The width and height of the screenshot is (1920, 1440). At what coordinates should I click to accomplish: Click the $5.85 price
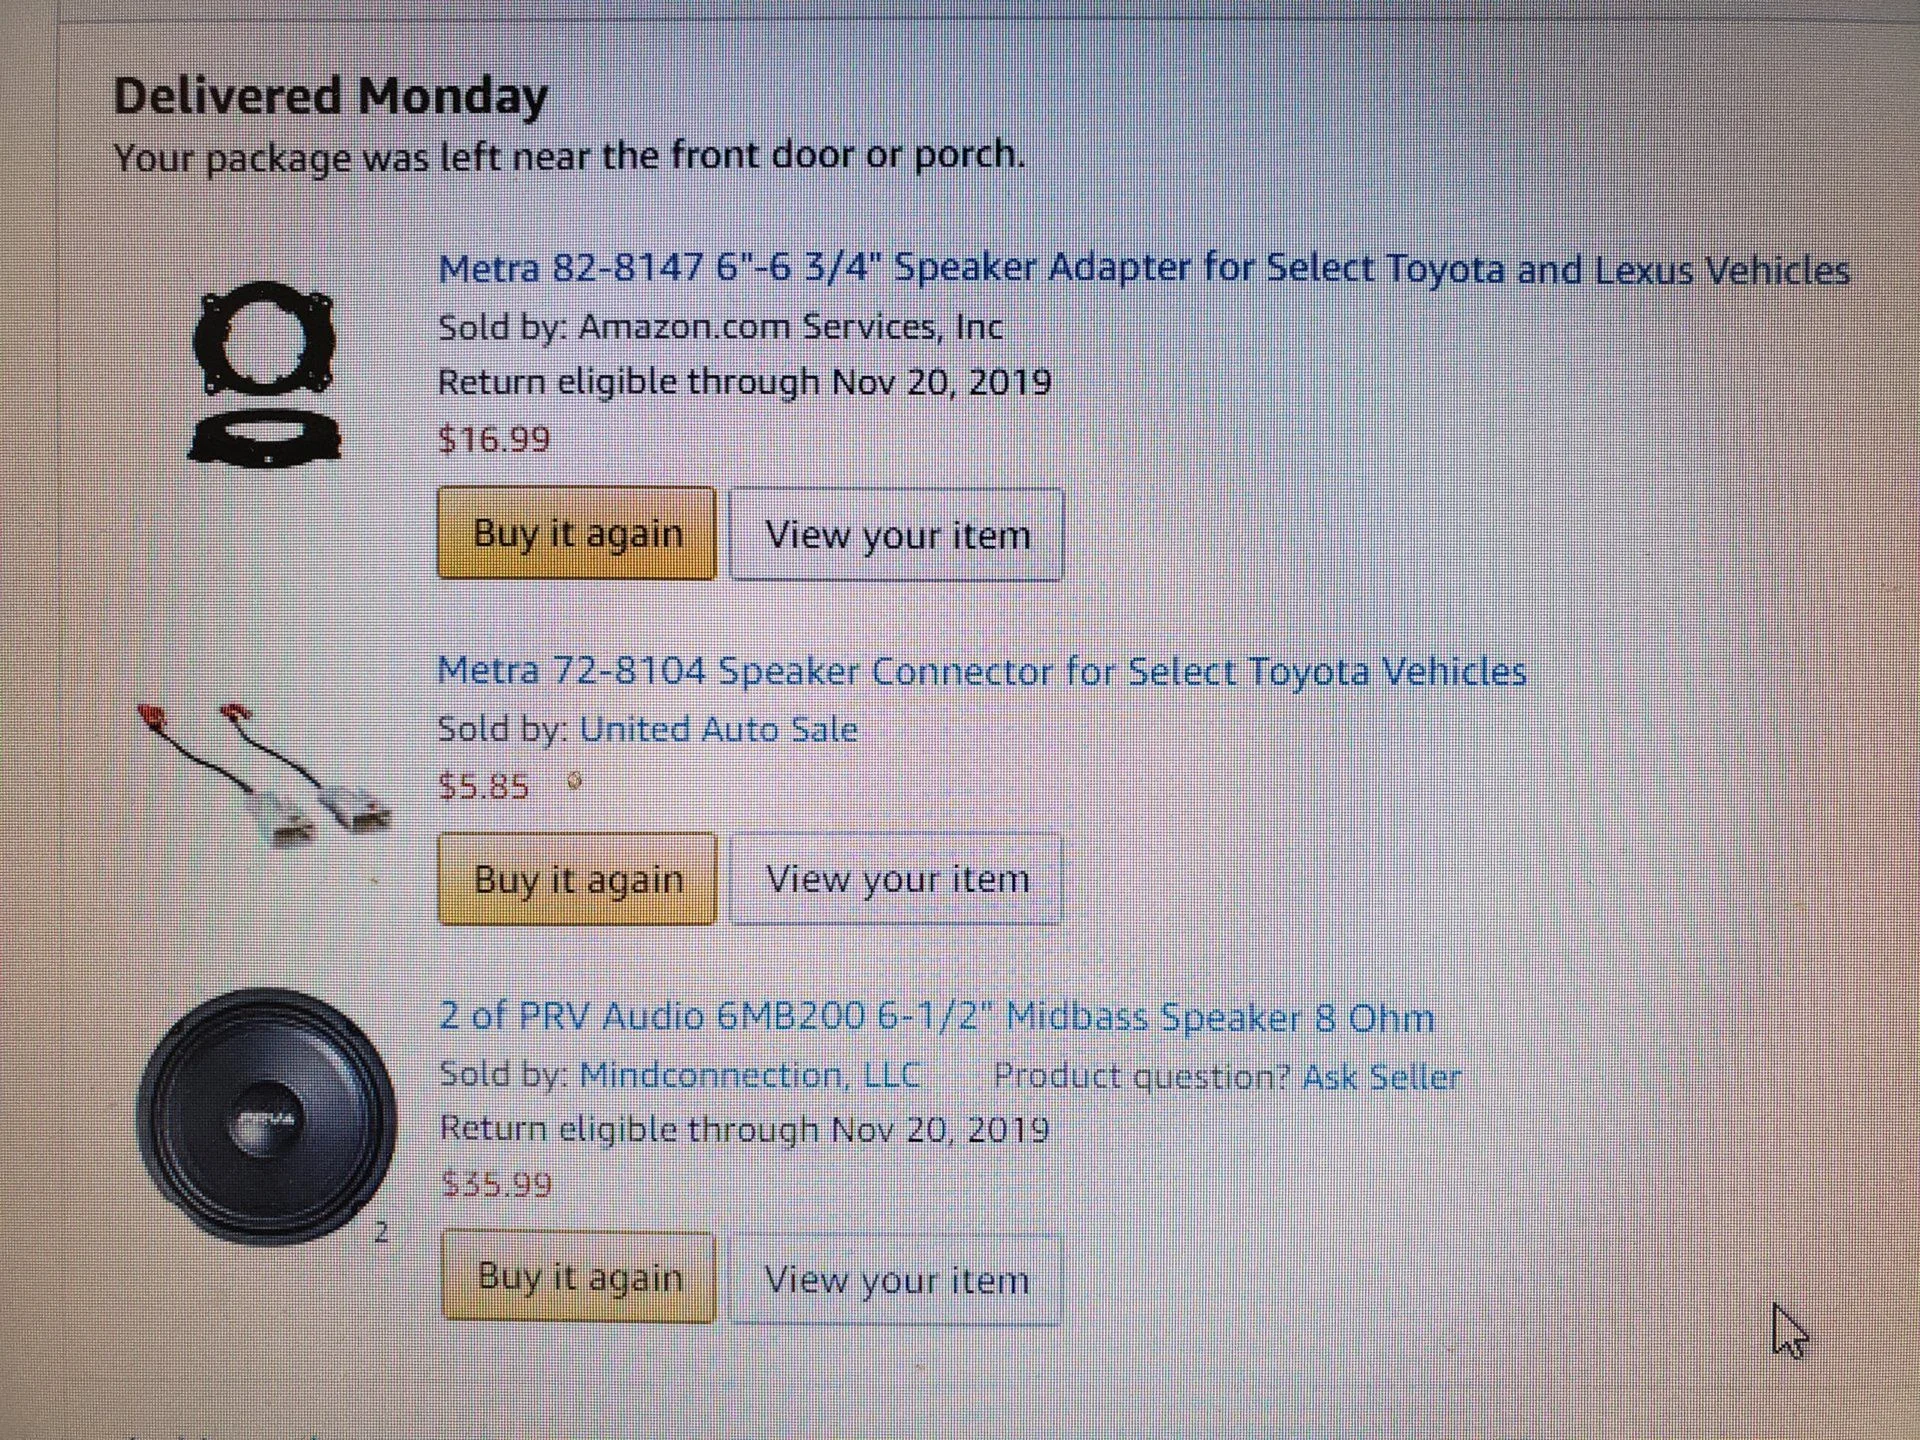(x=484, y=787)
